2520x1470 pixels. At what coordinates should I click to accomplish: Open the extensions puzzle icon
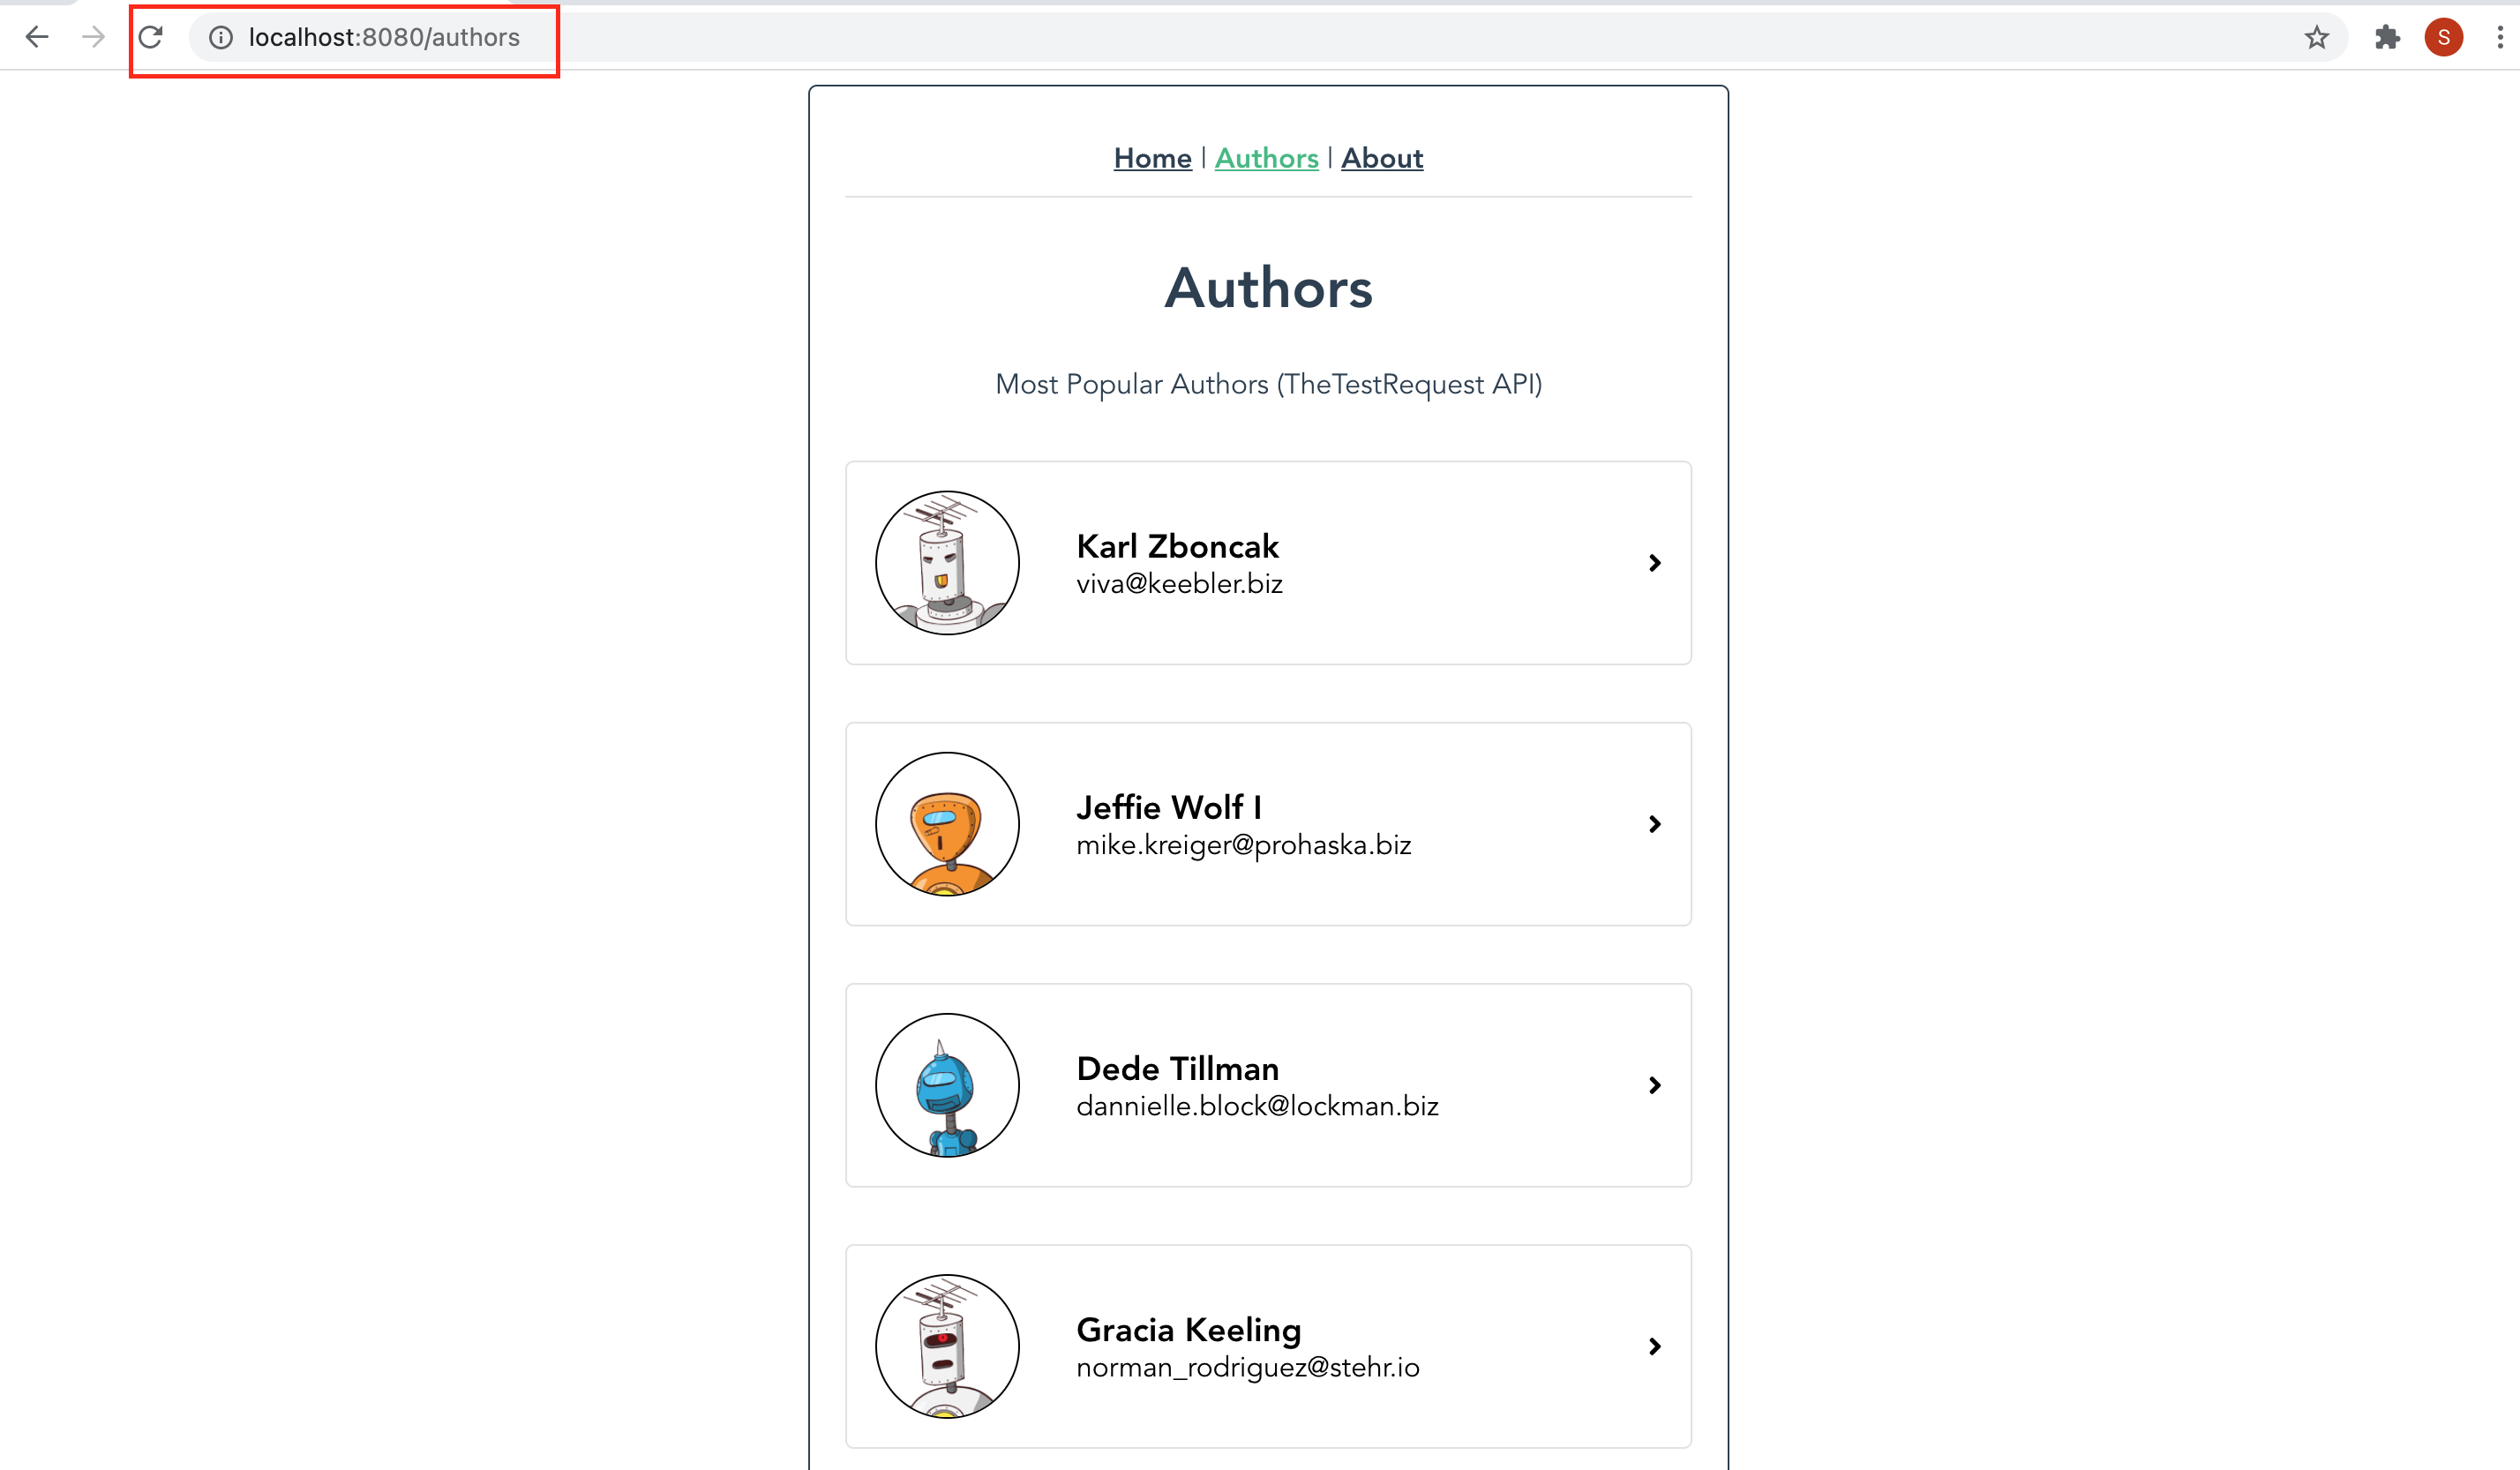[2387, 38]
